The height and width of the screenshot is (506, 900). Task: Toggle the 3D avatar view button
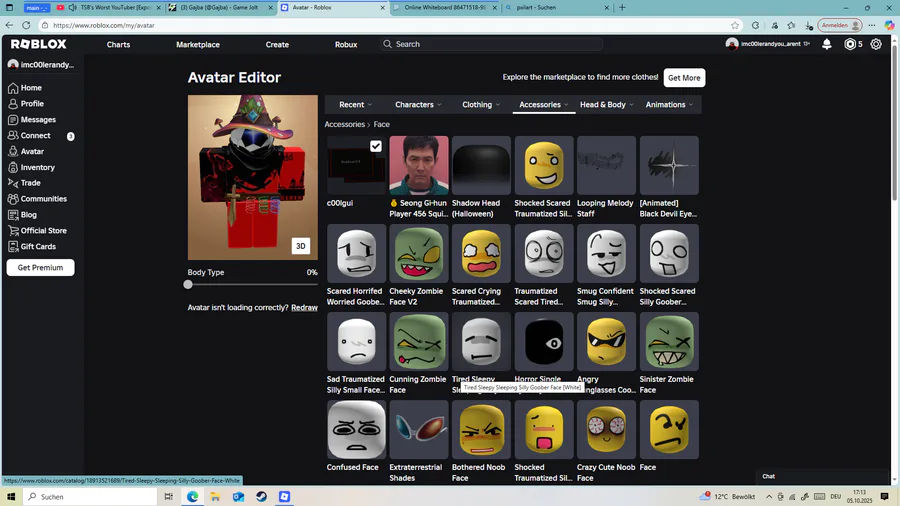click(300, 246)
